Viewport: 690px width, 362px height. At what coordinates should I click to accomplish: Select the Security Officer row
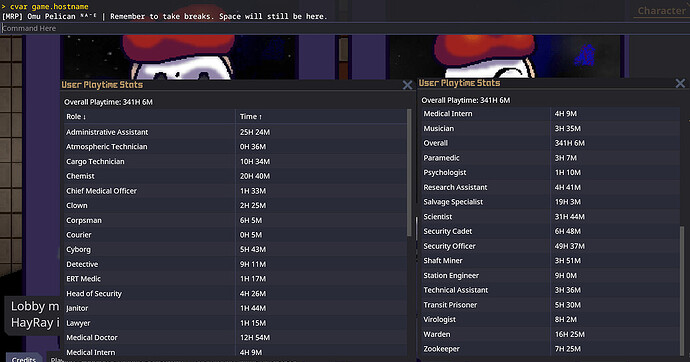(x=550, y=246)
